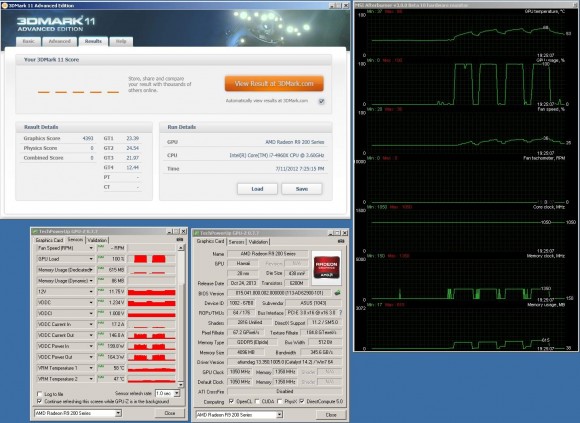The width and height of the screenshot is (580, 423).
Task: Select the Results tab in 3DMark 11
Action: (93, 41)
